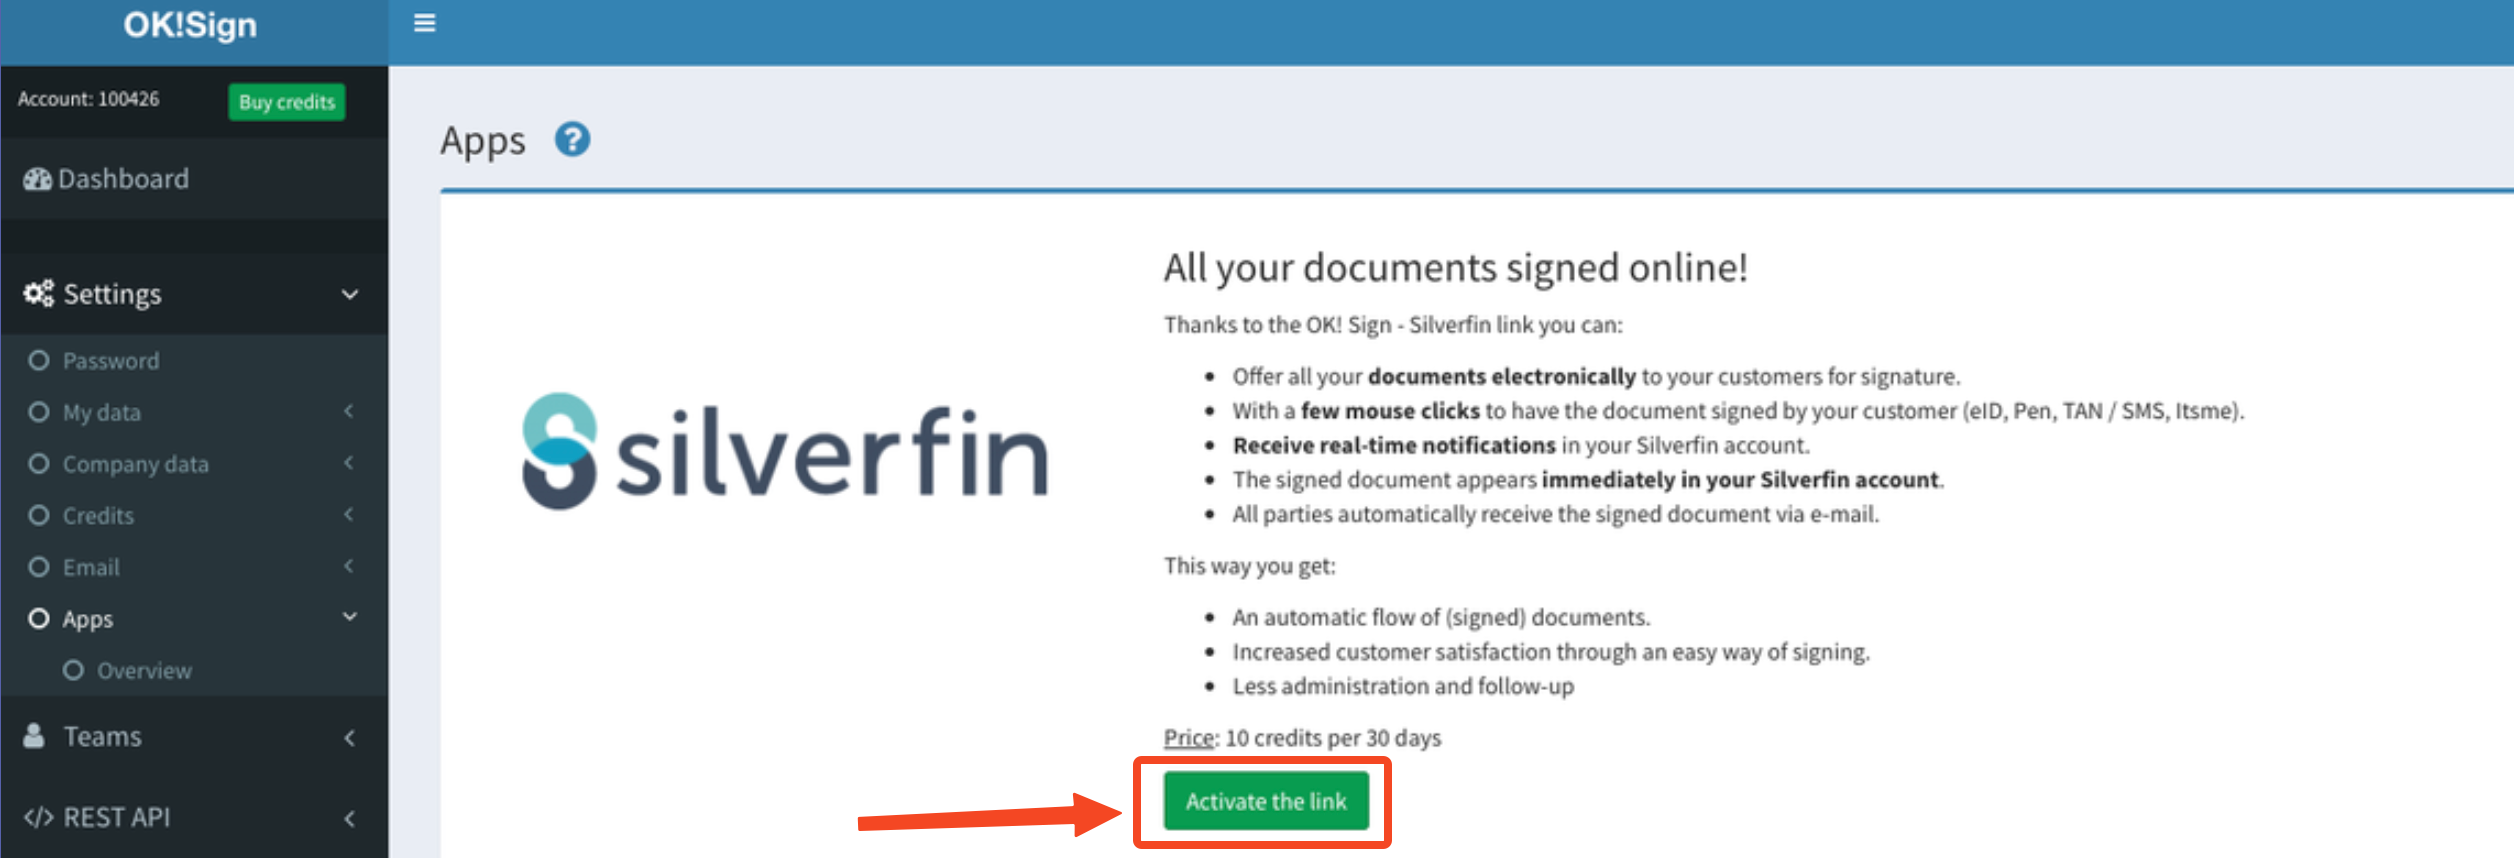Toggle the hamburger sidebar menu icon
The image size is (2514, 858).
424,23
